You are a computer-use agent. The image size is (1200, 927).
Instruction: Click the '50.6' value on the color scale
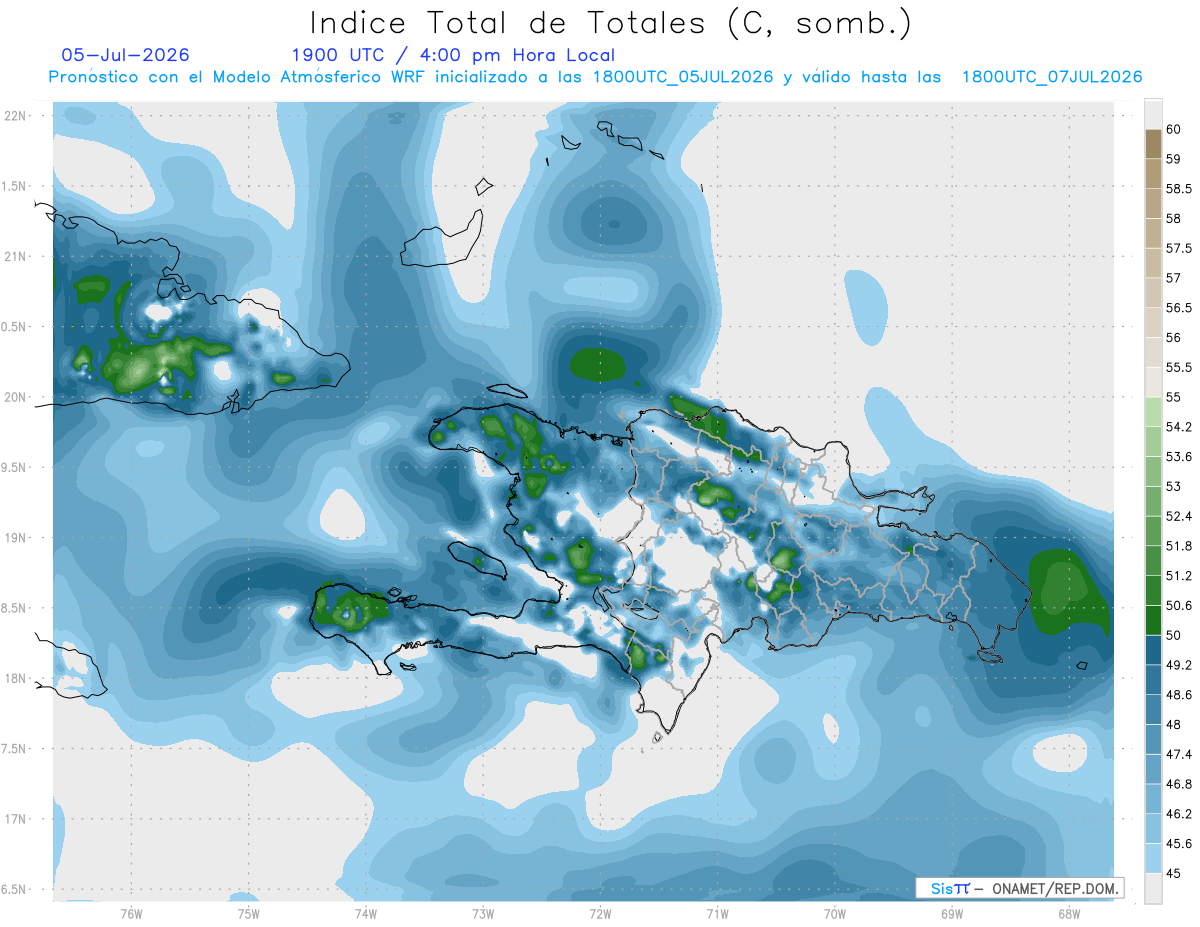click(1178, 606)
